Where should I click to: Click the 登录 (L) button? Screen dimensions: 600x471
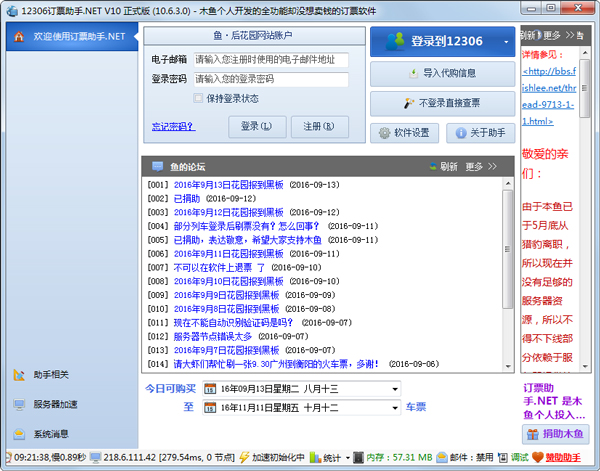257,127
